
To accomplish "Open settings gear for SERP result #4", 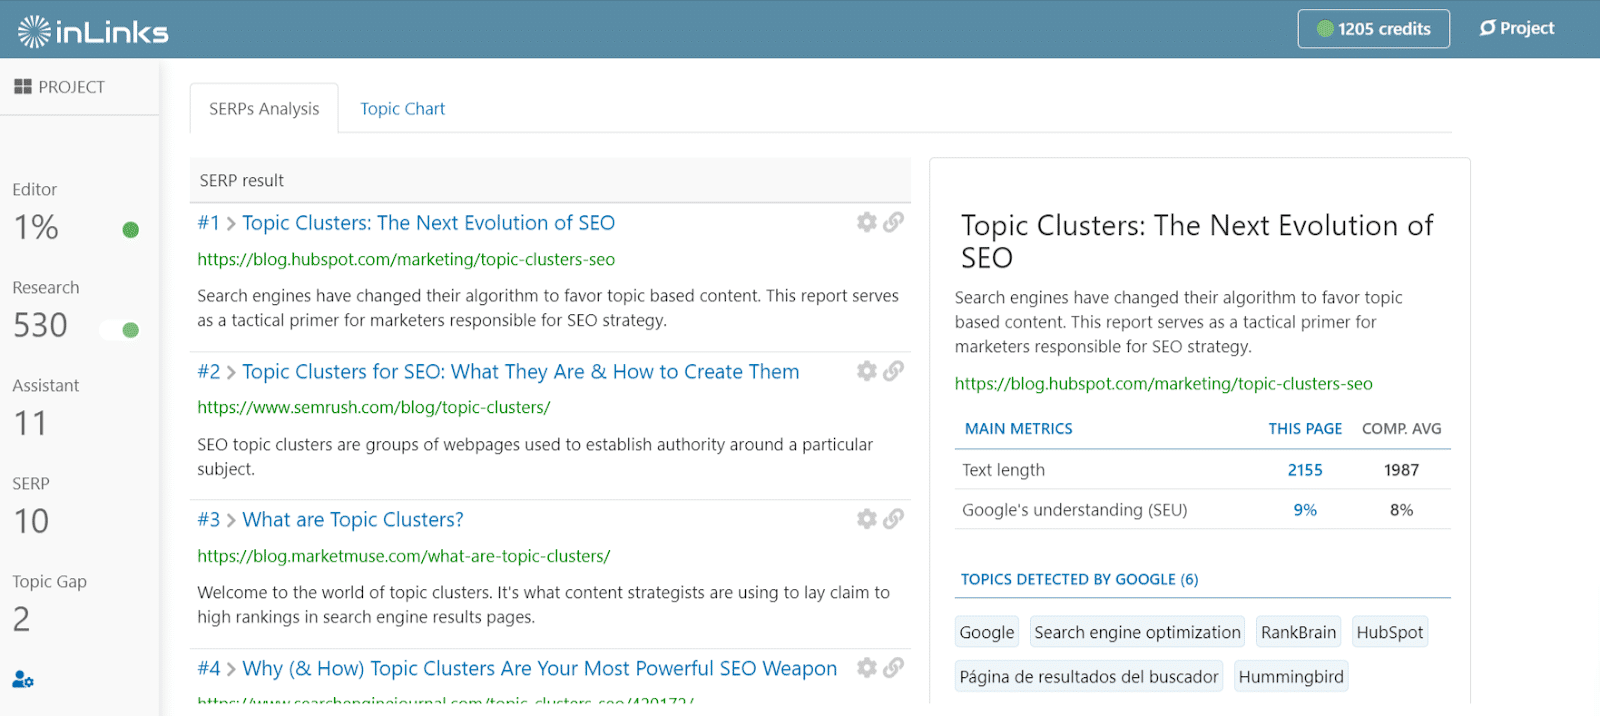I will (x=867, y=667).
